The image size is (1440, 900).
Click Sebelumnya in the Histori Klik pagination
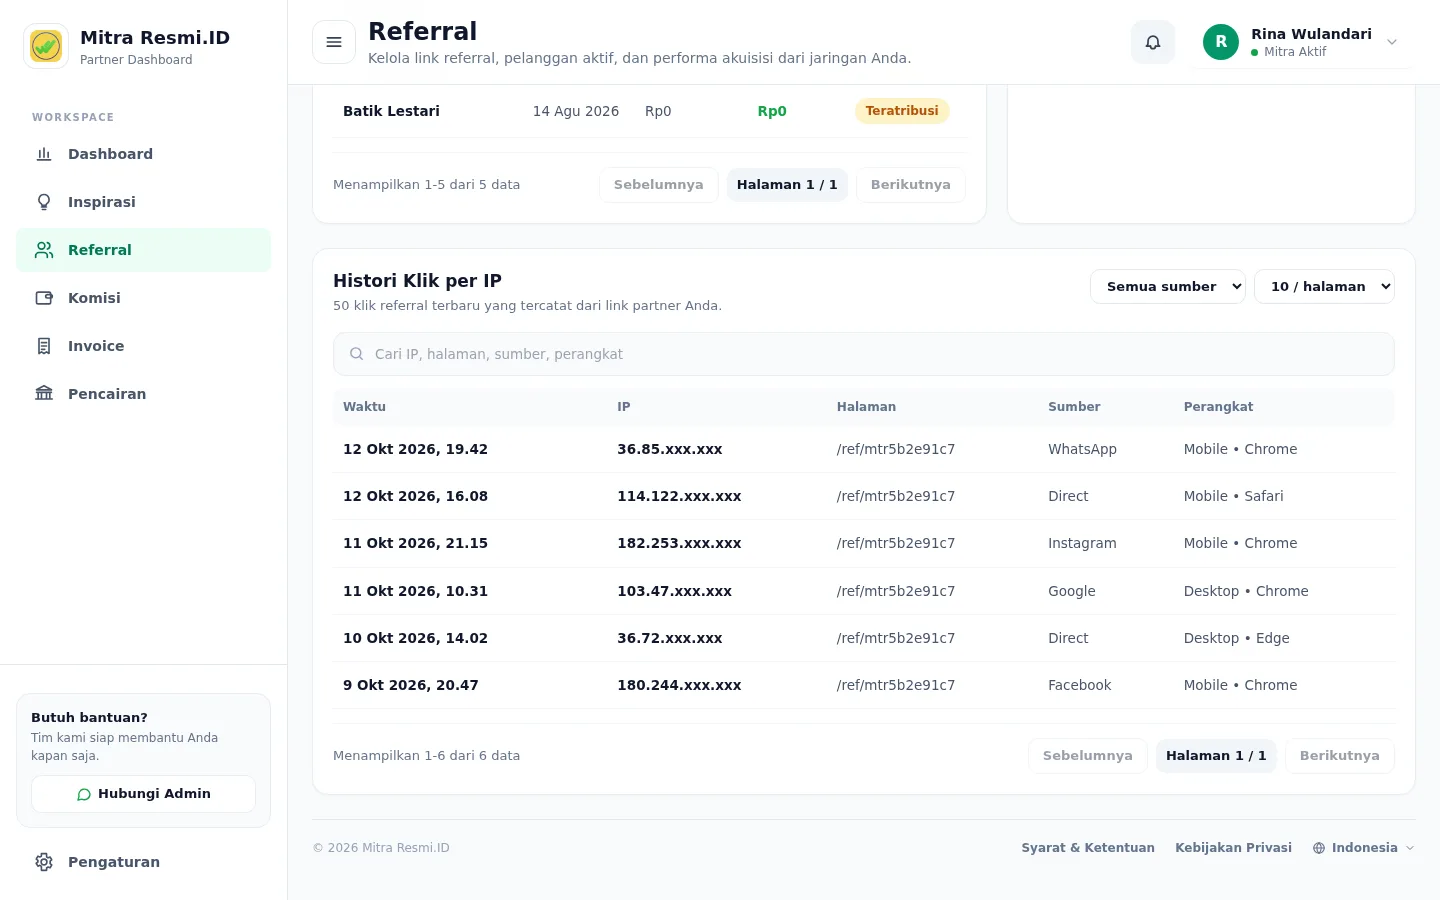(x=1088, y=756)
